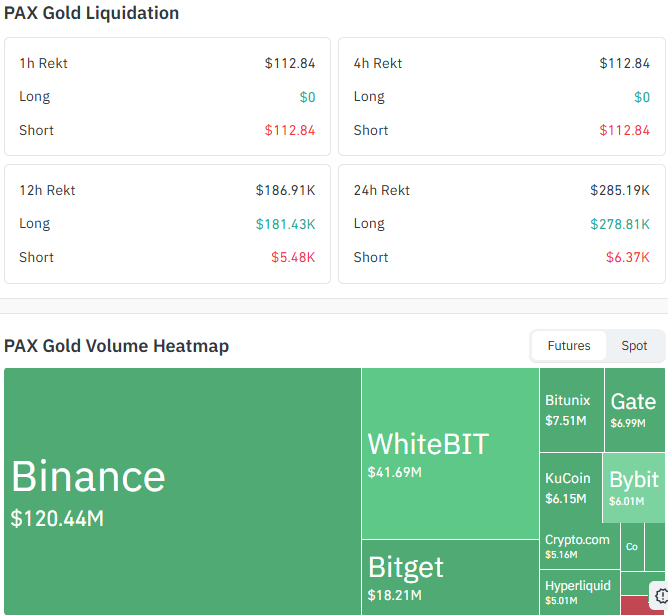Image resolution: width=668 pixels, height=615 pixels.
Task: Click the Hyperliquid $5.01M tile
Action: [580, 592]
